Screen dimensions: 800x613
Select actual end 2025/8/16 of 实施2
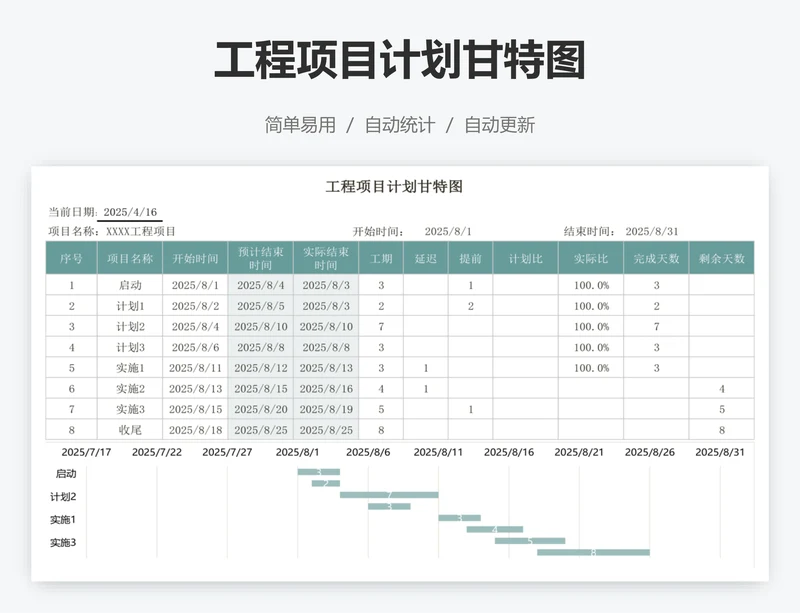(326, 388)
